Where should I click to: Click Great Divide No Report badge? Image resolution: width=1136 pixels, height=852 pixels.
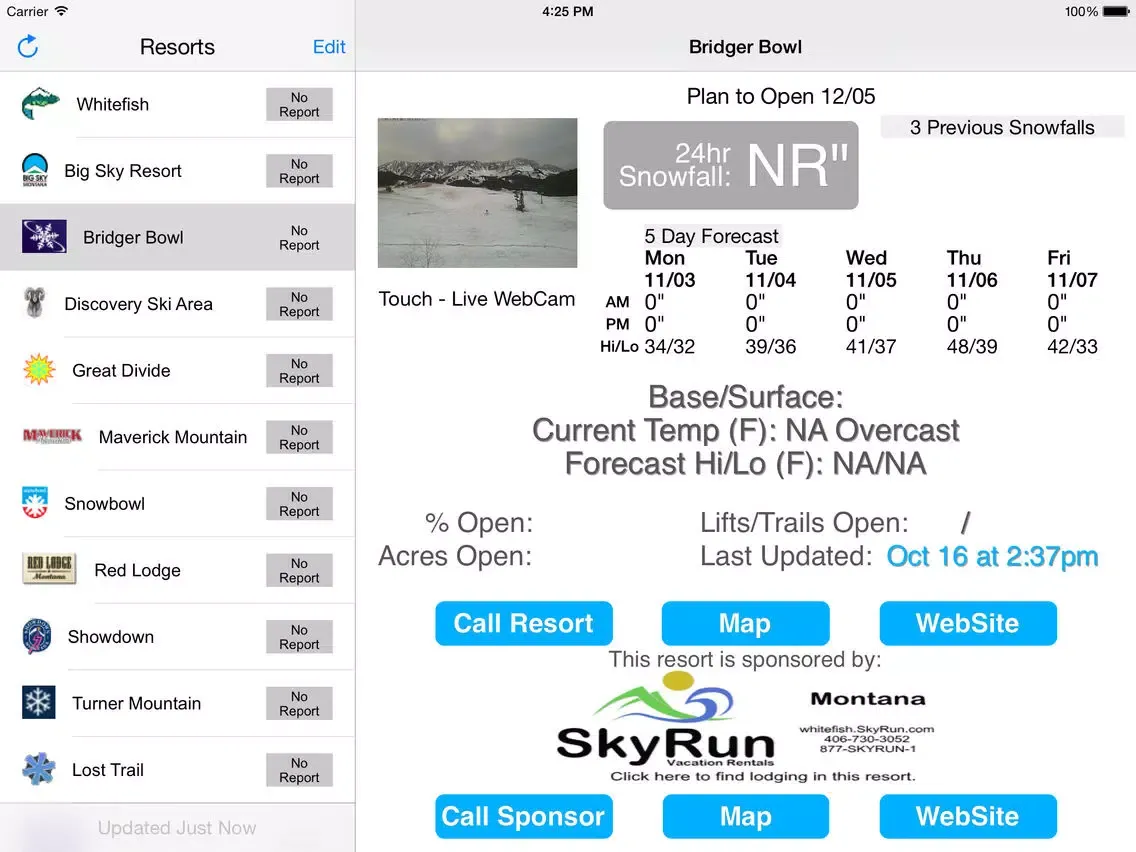299,370
